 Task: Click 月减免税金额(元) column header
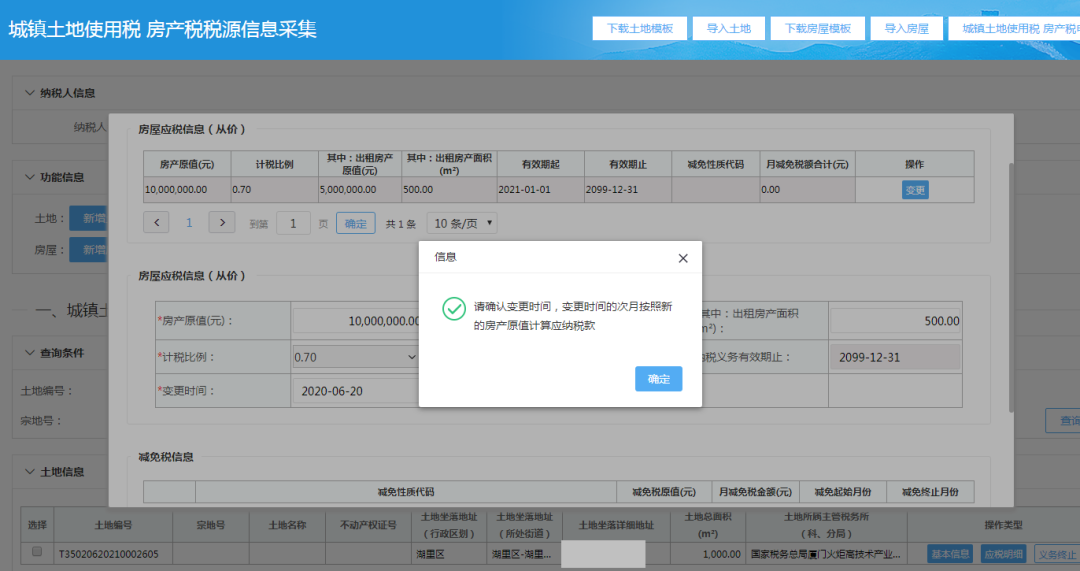pyautogui.click(x=755, y=492)
